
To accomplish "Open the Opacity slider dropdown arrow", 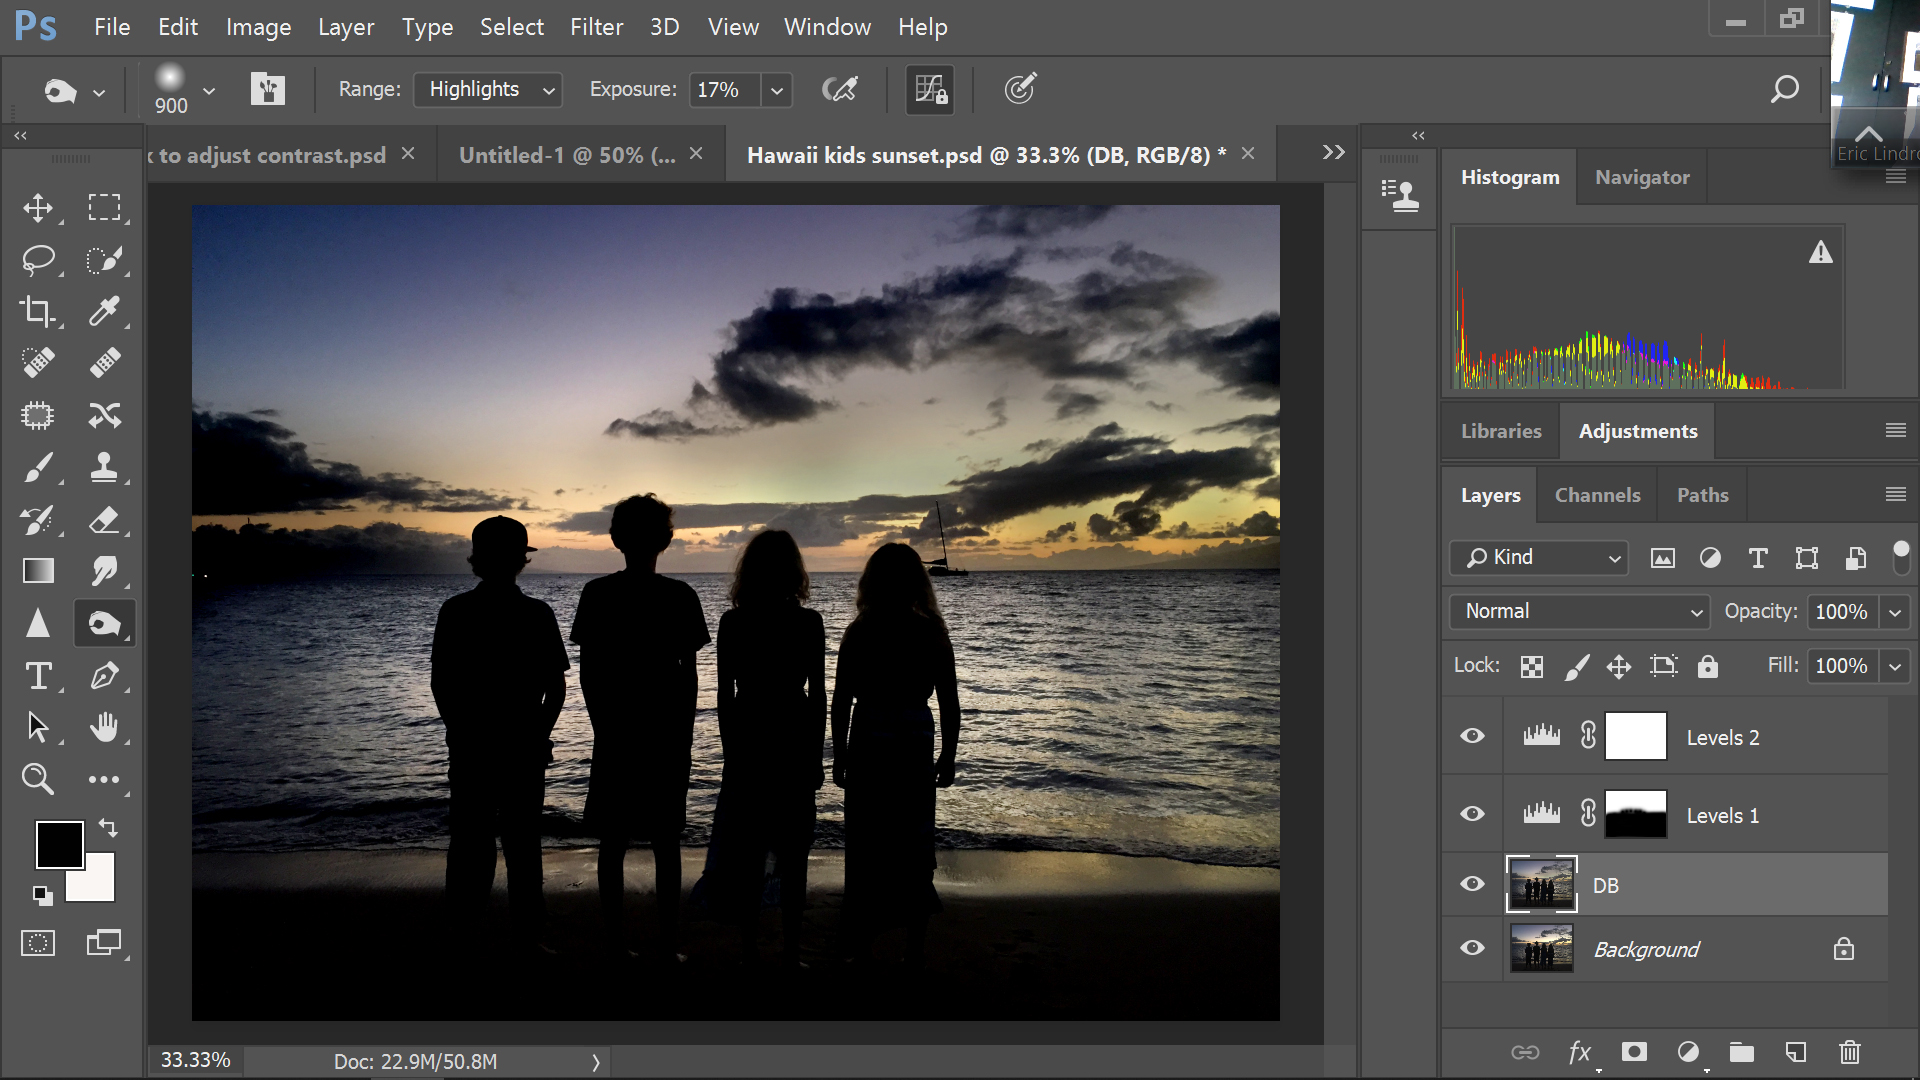I will click(1895, 612).
